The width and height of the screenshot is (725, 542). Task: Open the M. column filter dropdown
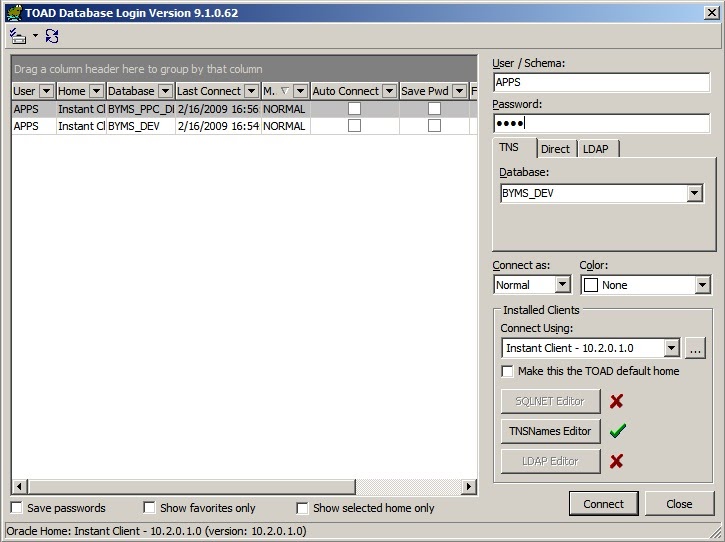(301, 91)
